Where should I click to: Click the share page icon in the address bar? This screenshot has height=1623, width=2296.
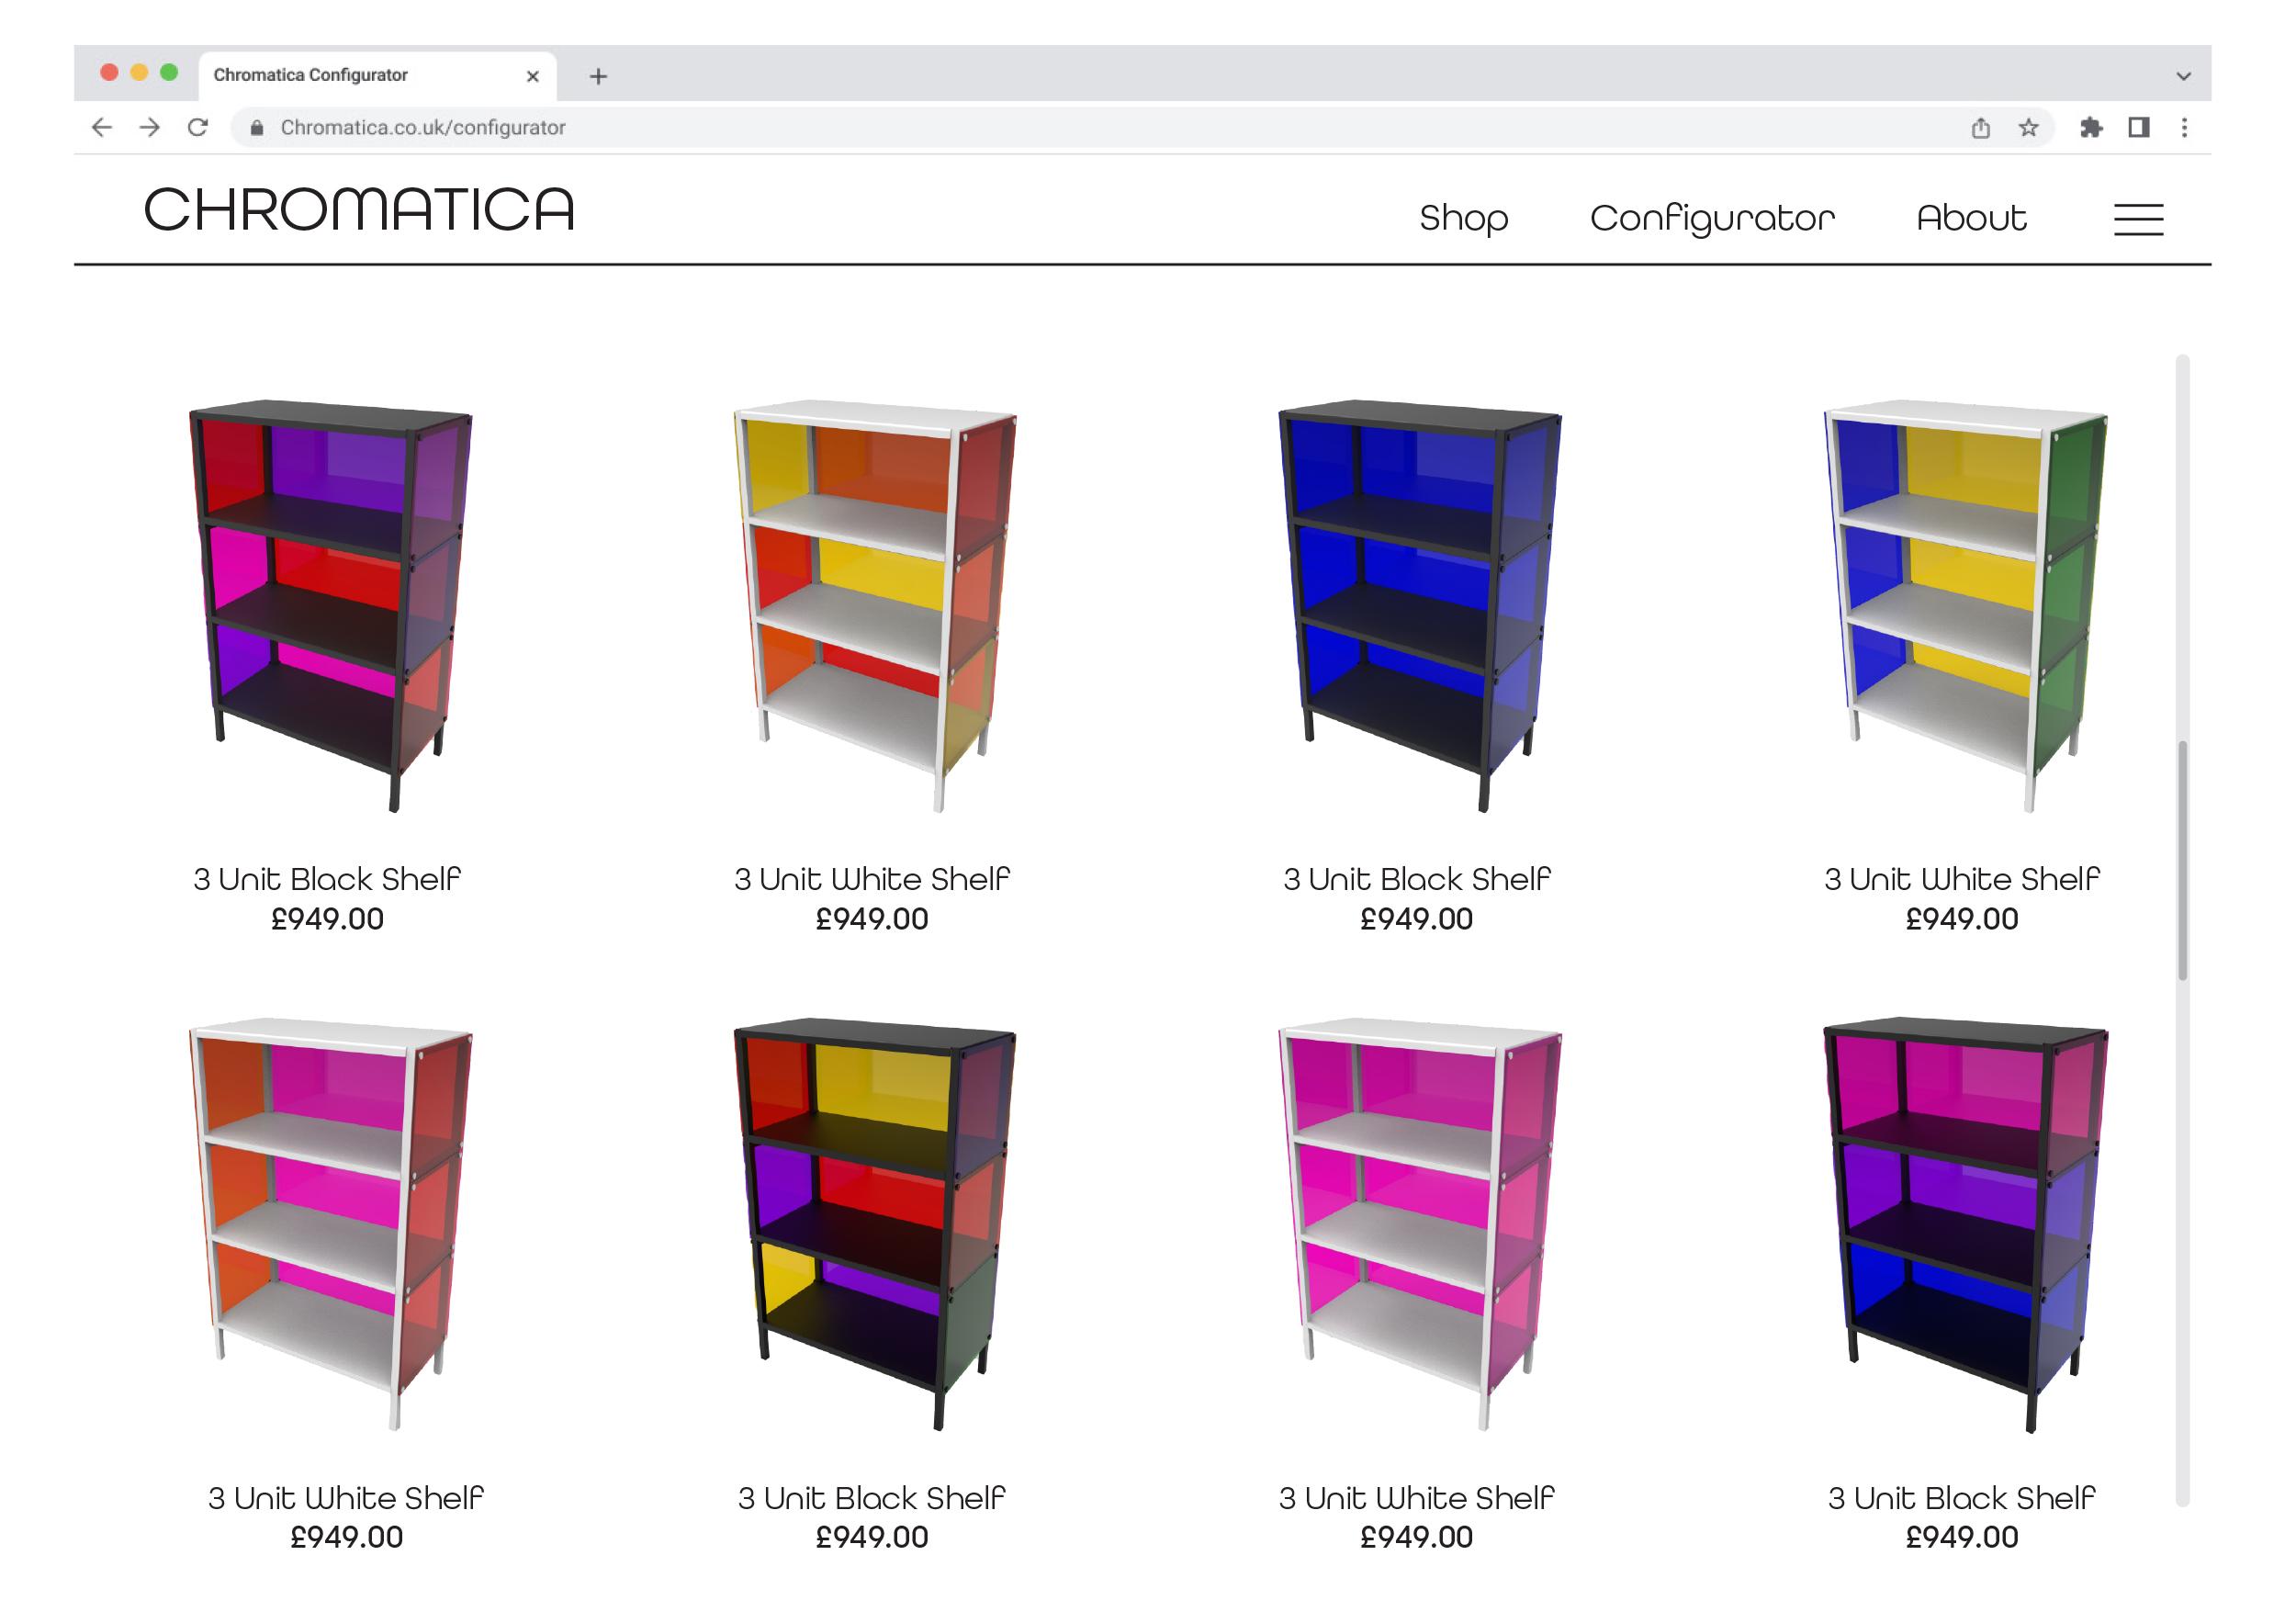[1981, 127]
